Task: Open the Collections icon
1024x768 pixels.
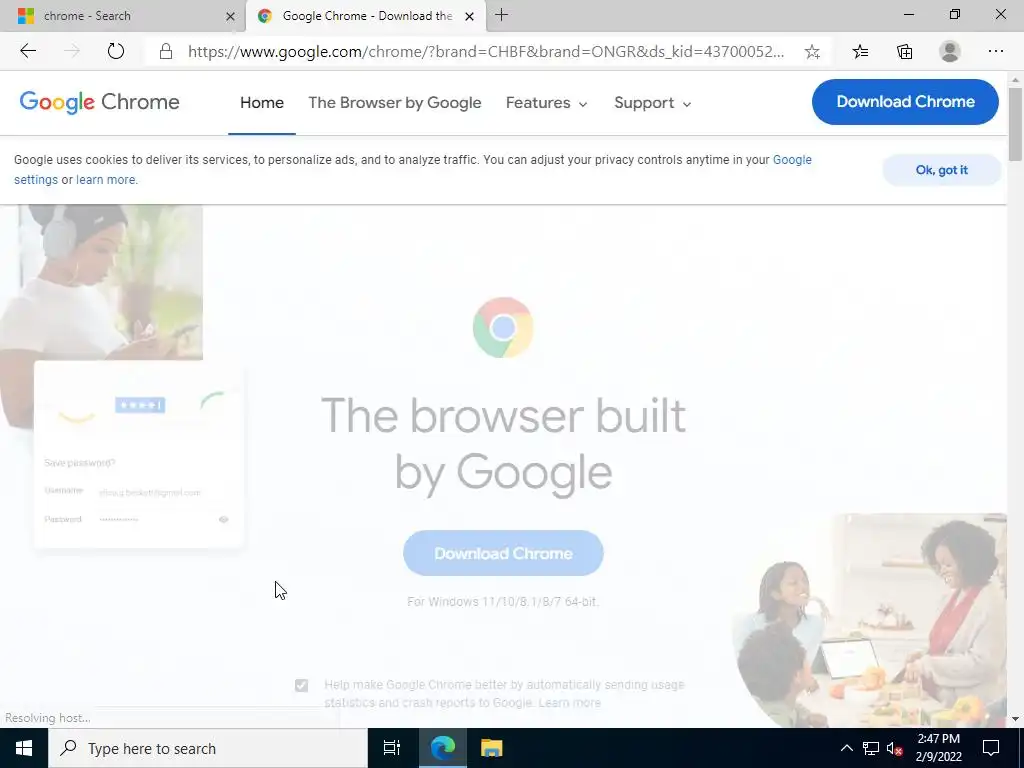Action: point(904,52)
